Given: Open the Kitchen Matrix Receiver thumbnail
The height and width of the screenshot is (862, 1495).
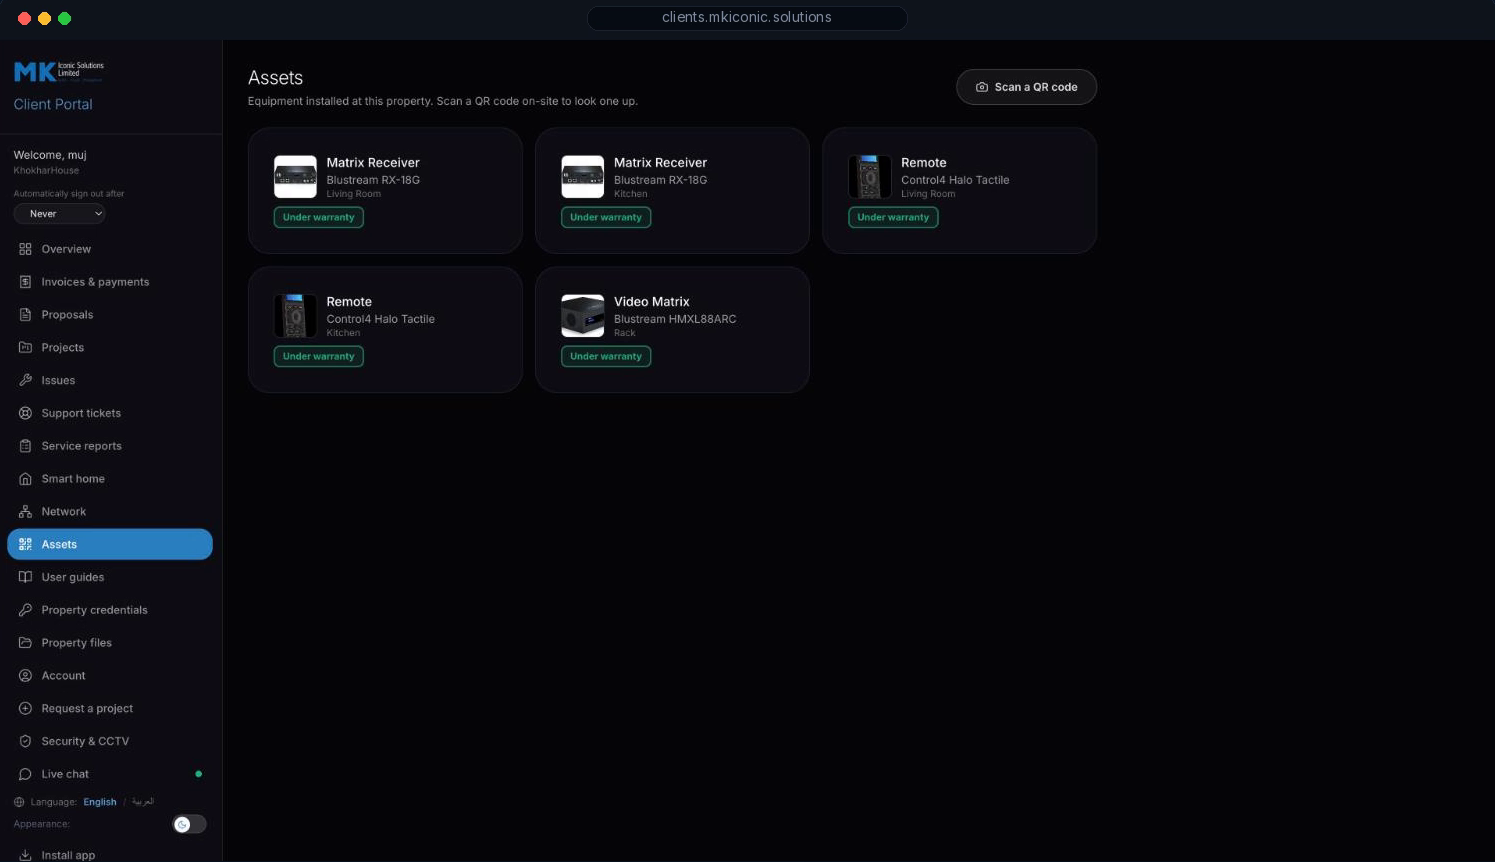Looking at the screenshot, I should tap(583, 177).
